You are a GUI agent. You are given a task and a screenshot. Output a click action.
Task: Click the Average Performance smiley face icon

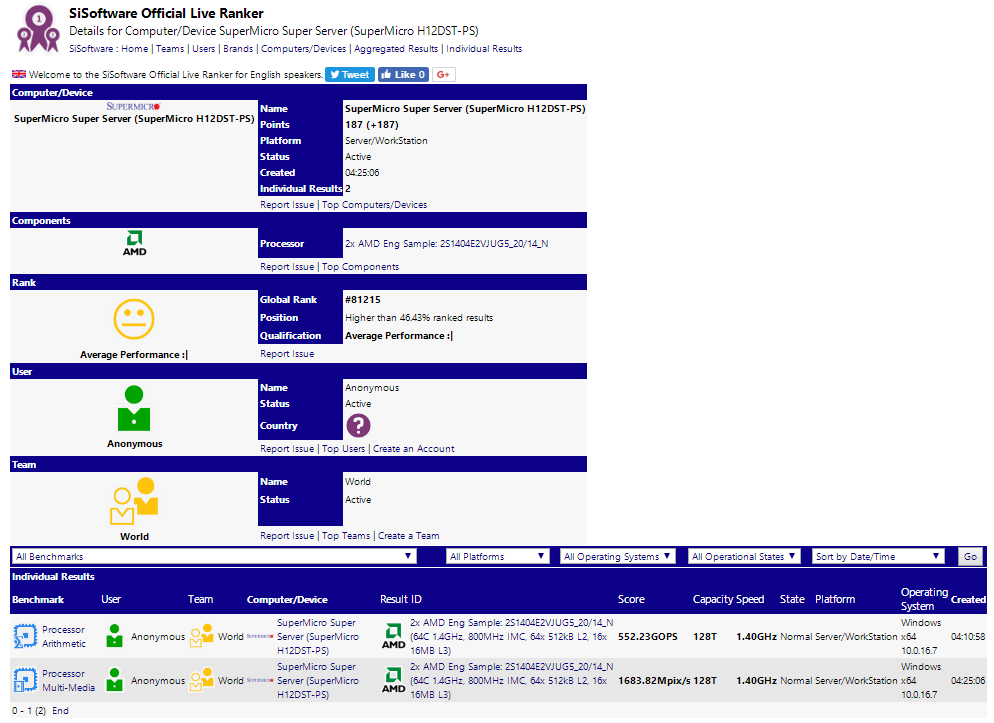134,319
